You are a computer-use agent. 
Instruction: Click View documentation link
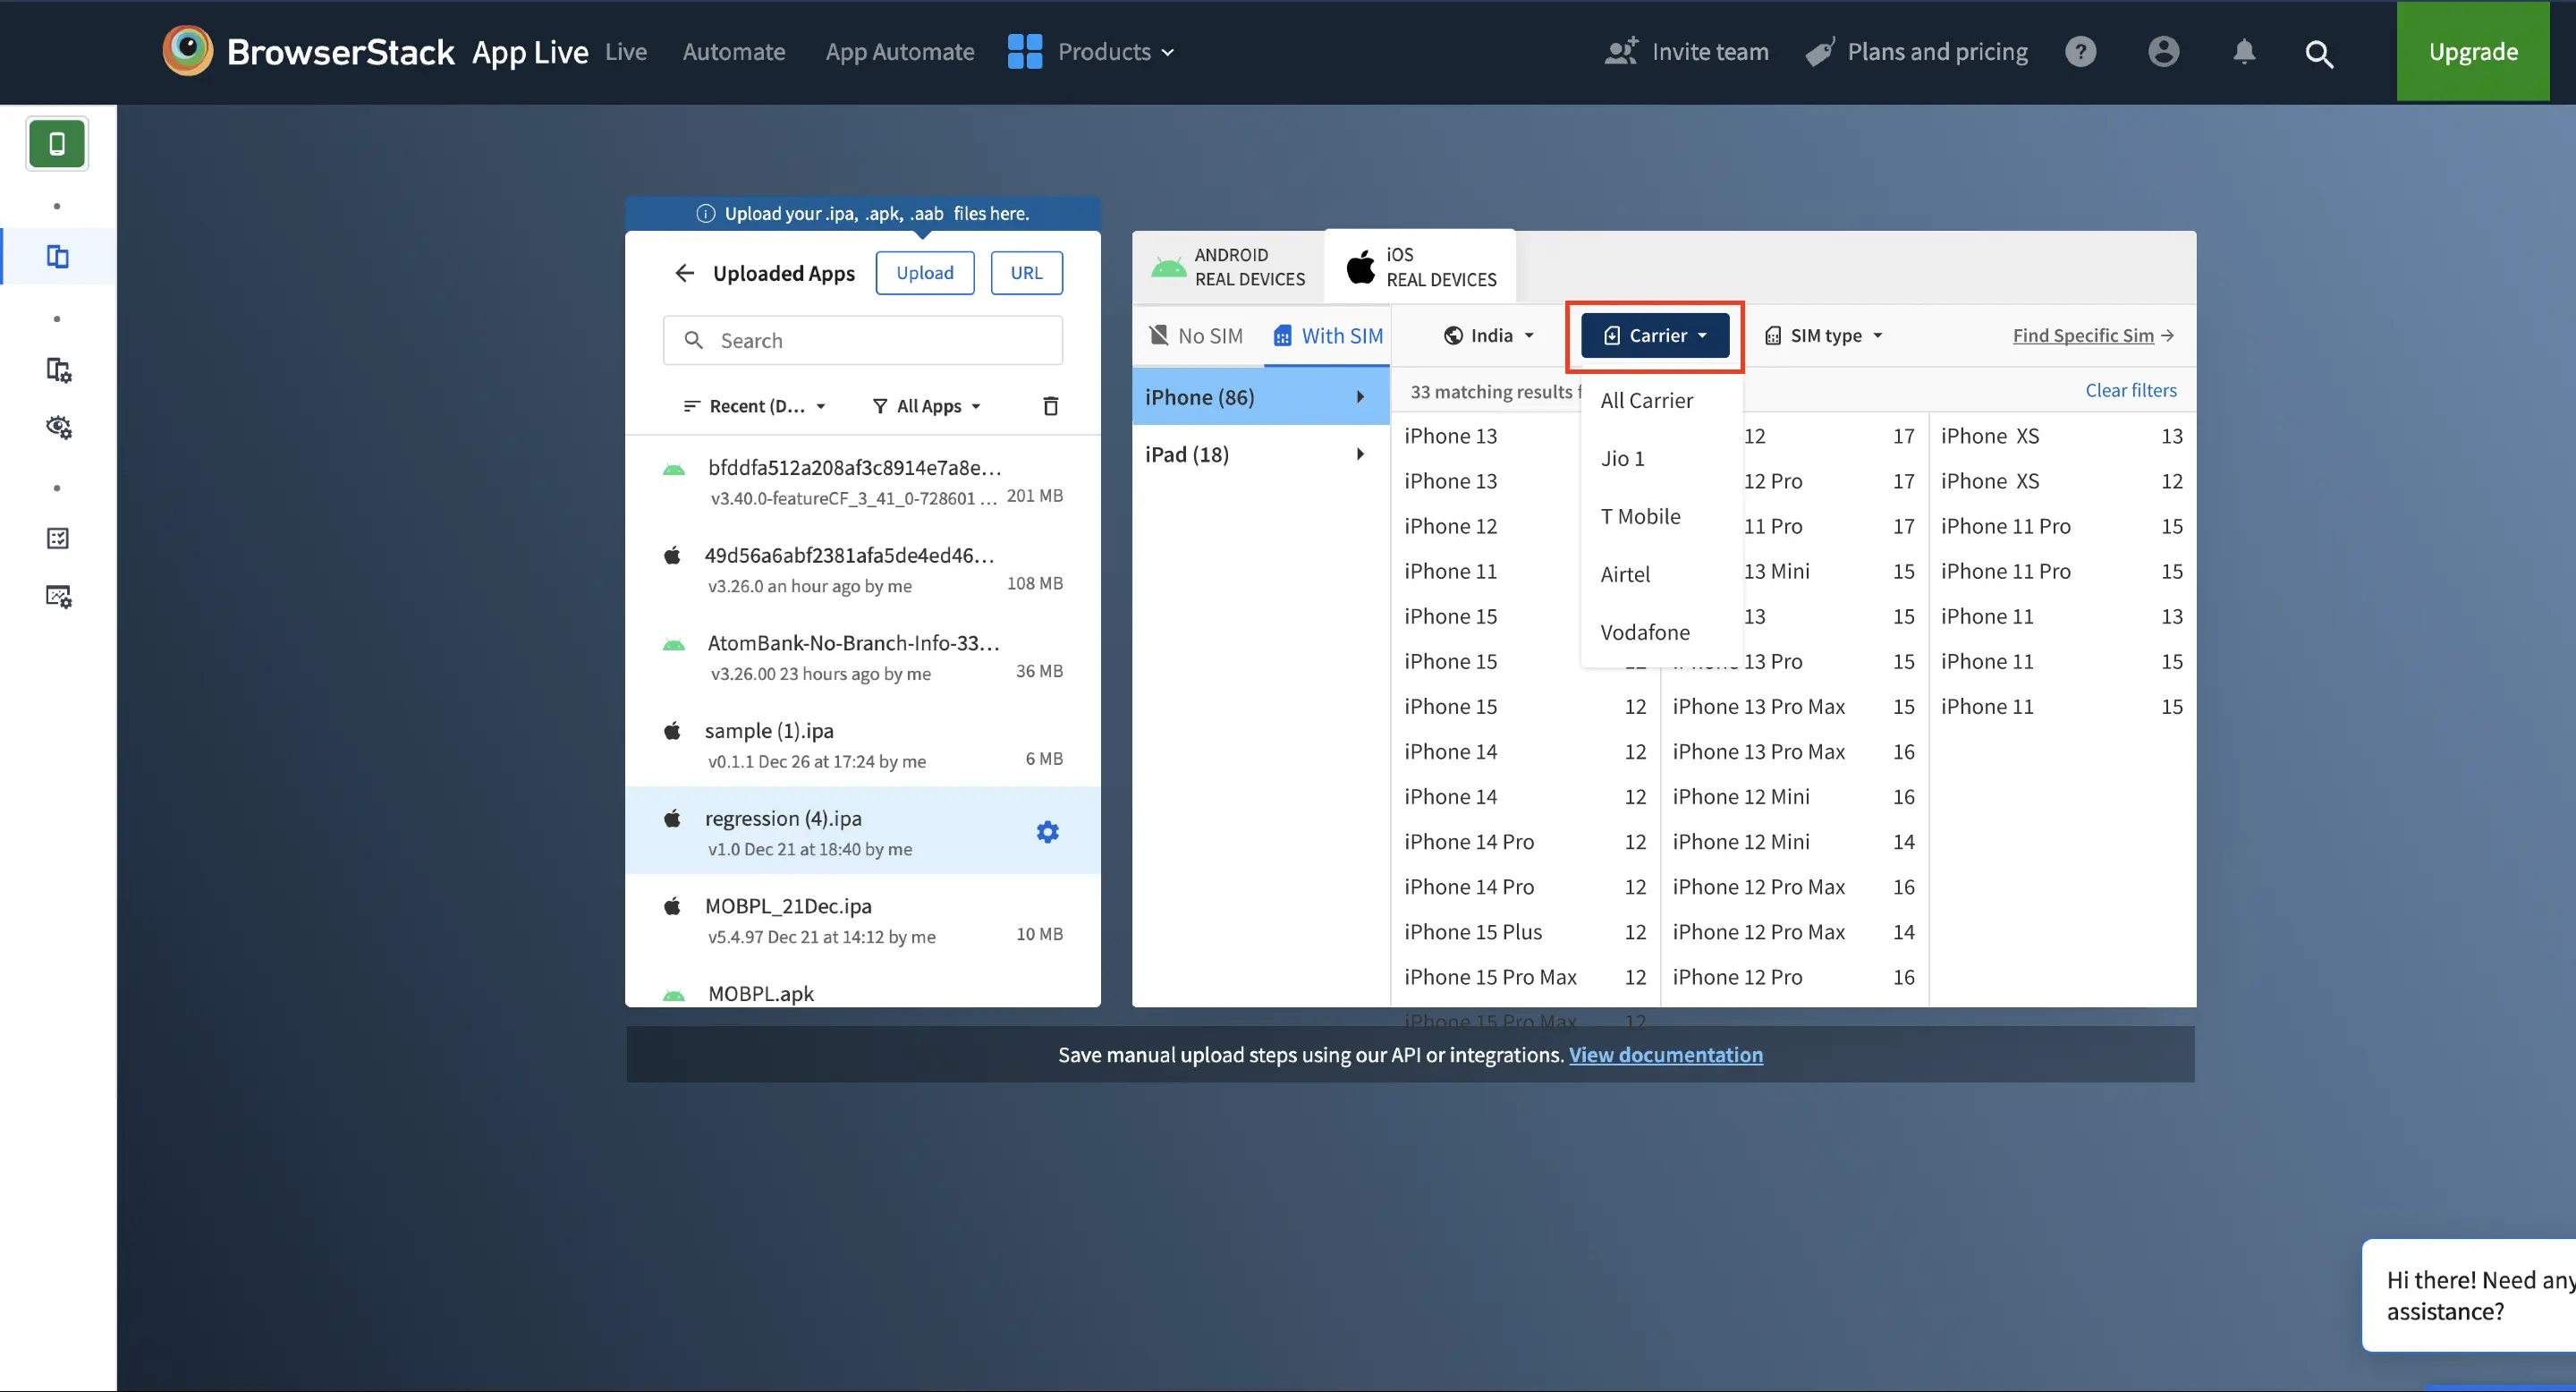click(1665, 1053)
